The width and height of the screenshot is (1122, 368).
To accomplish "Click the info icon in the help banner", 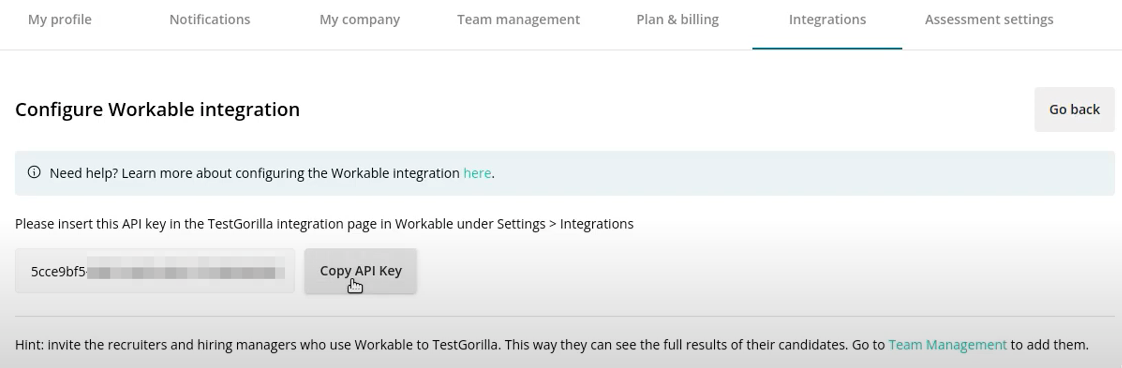I will pos(34,173).
